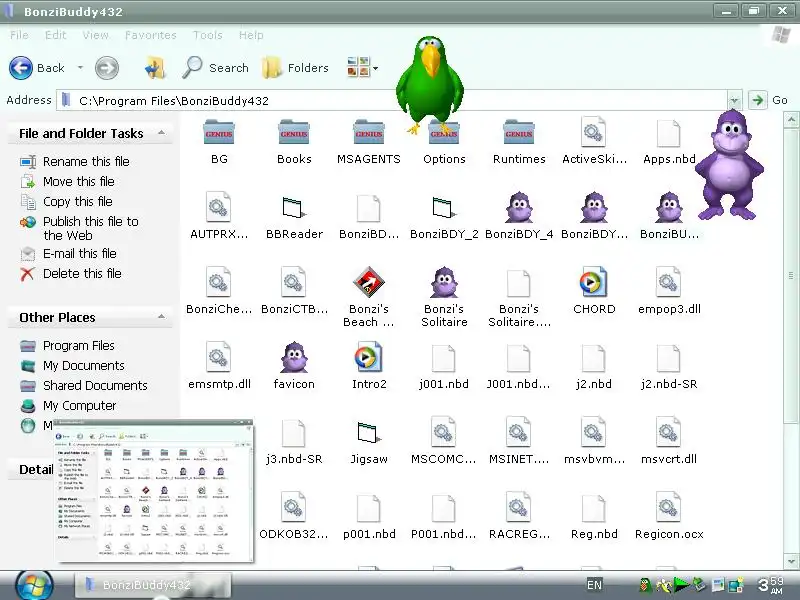Go to Program Files in Other Places
The image size is (800, 600).
coord(67,345)
